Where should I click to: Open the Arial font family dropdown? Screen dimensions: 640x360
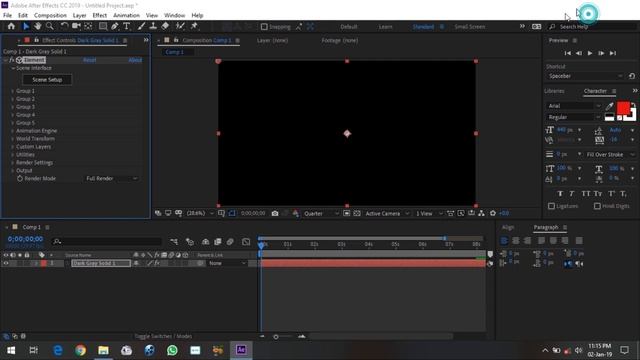pyautogui.click(x=573, y=106)
